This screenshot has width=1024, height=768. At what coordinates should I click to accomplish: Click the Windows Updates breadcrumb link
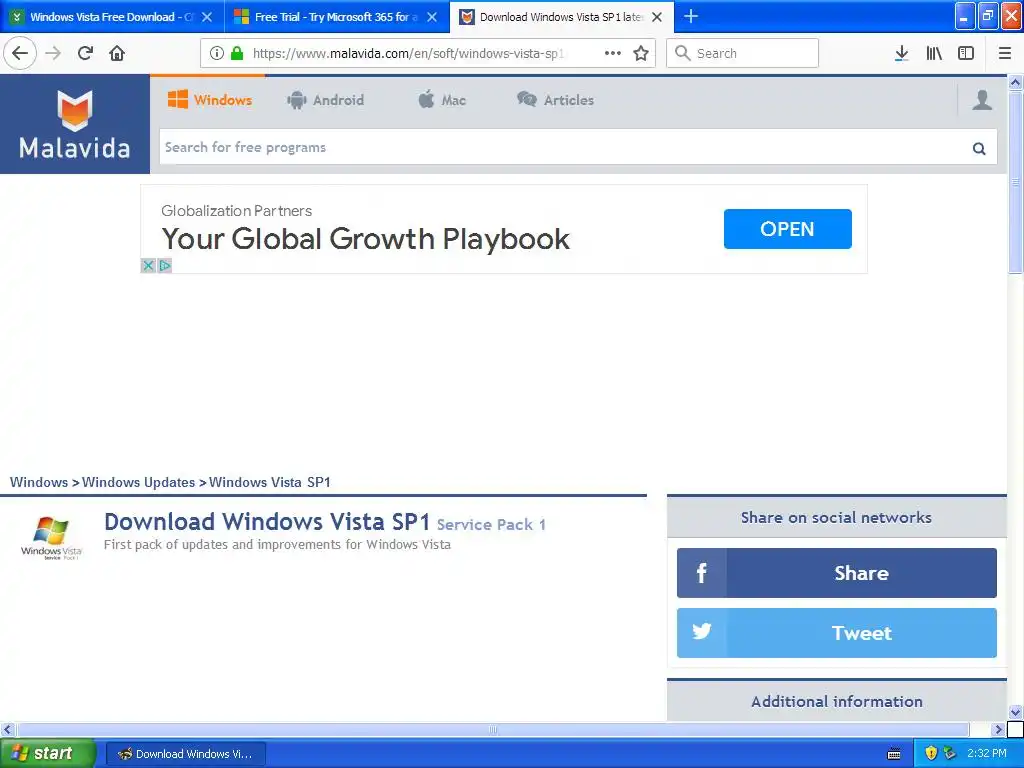pos(138,482)
